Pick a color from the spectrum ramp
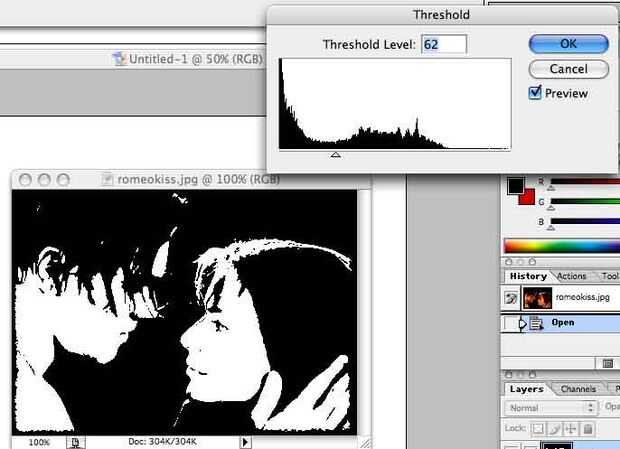This screenshot has height=449, width=620. [x=562, y=246]
